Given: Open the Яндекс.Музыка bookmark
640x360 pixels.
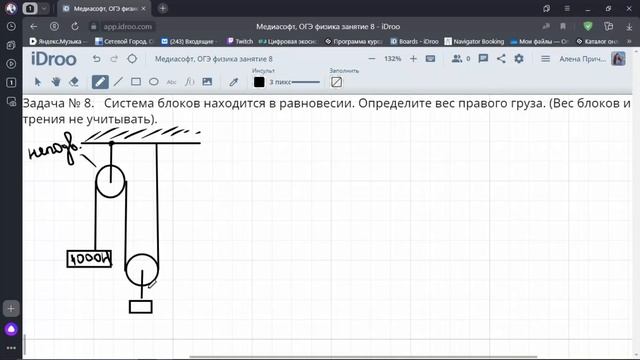Looking at the screenshot, I should (58, 41).
